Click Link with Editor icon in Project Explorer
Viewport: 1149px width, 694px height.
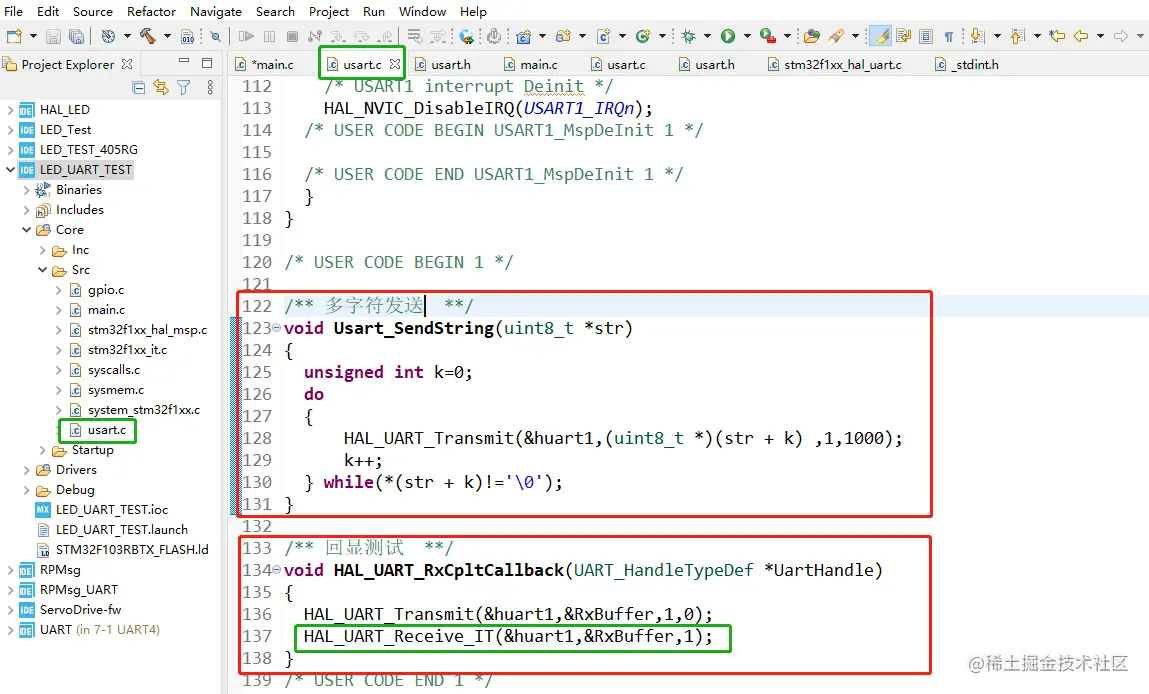(161, 88)
